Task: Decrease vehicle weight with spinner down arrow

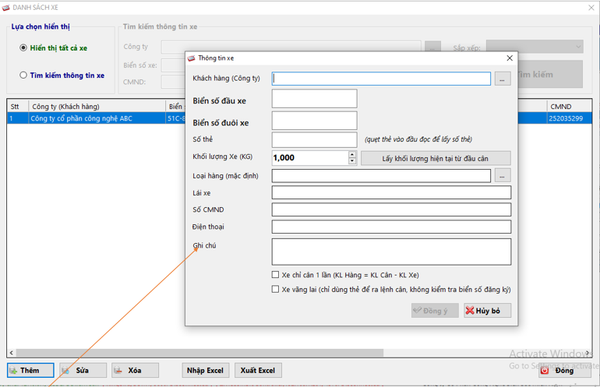Action: pos(352,161)
